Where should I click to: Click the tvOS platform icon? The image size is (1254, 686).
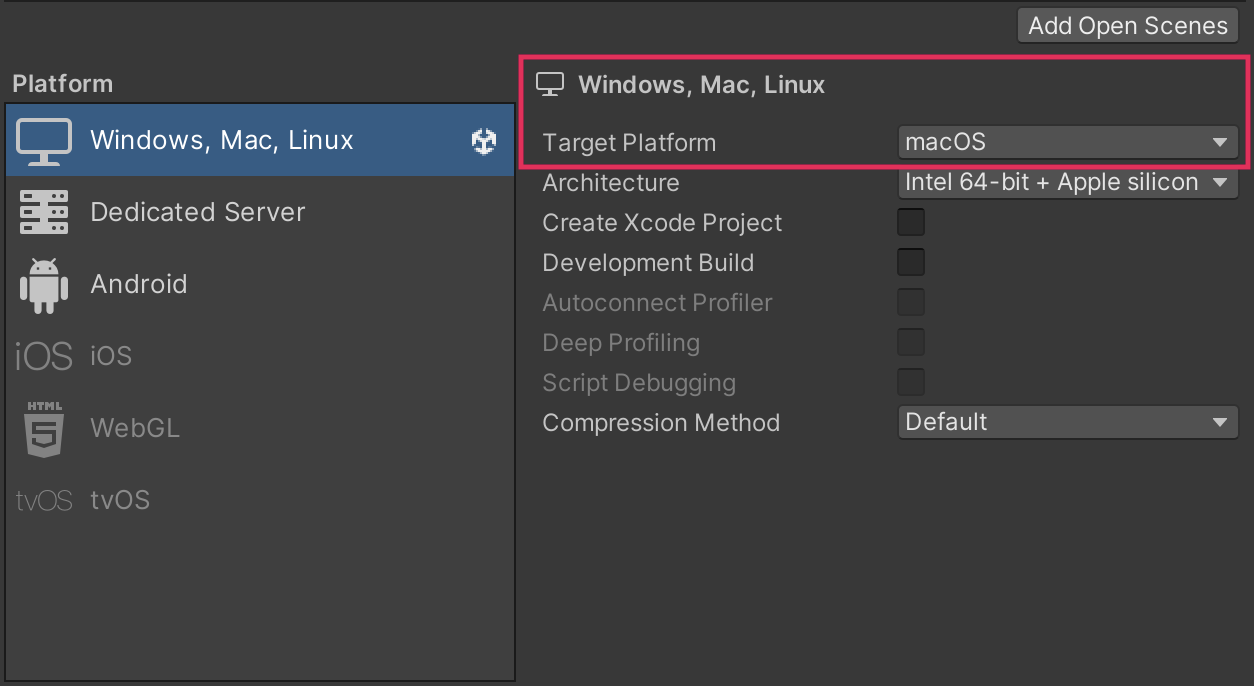pos(44,500)
